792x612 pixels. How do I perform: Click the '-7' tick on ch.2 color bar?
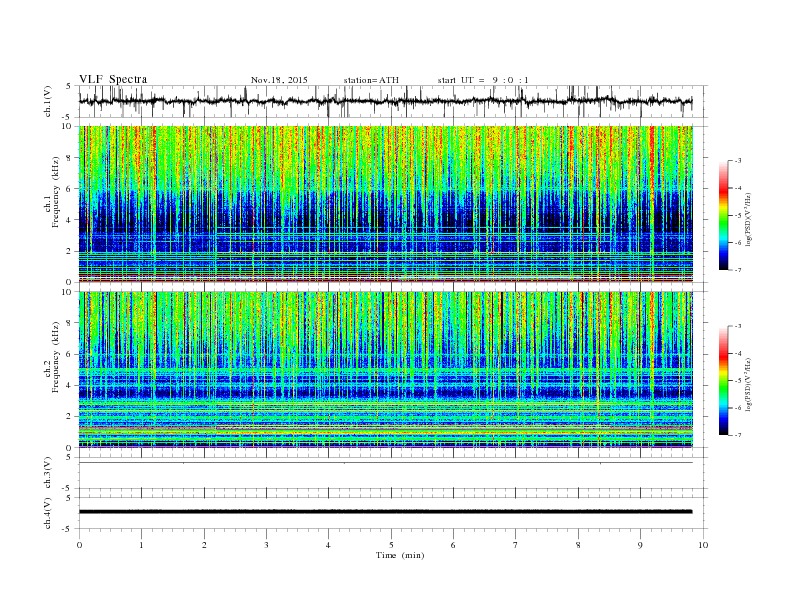737,435
